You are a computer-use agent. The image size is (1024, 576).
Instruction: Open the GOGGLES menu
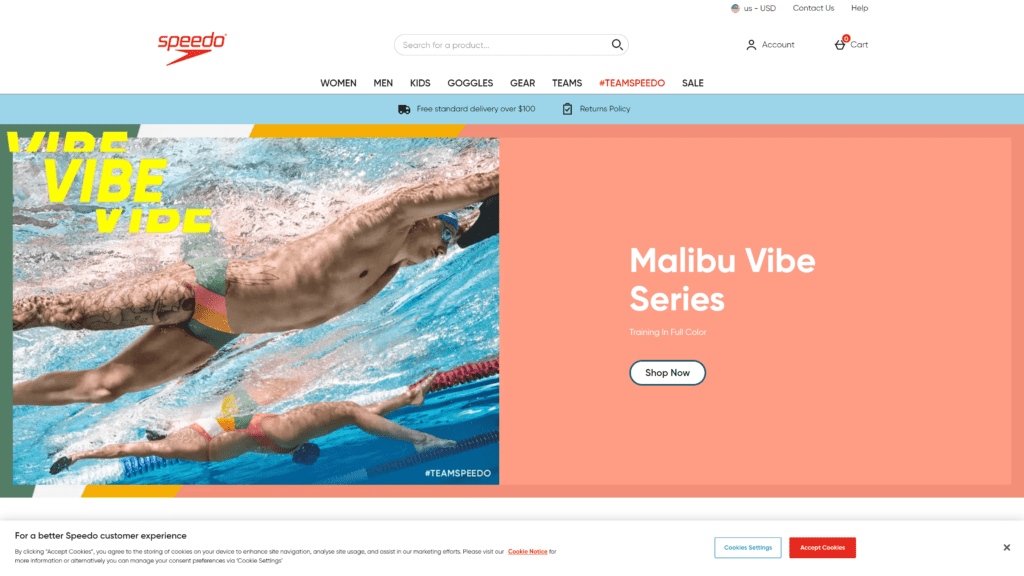[470, 83]
